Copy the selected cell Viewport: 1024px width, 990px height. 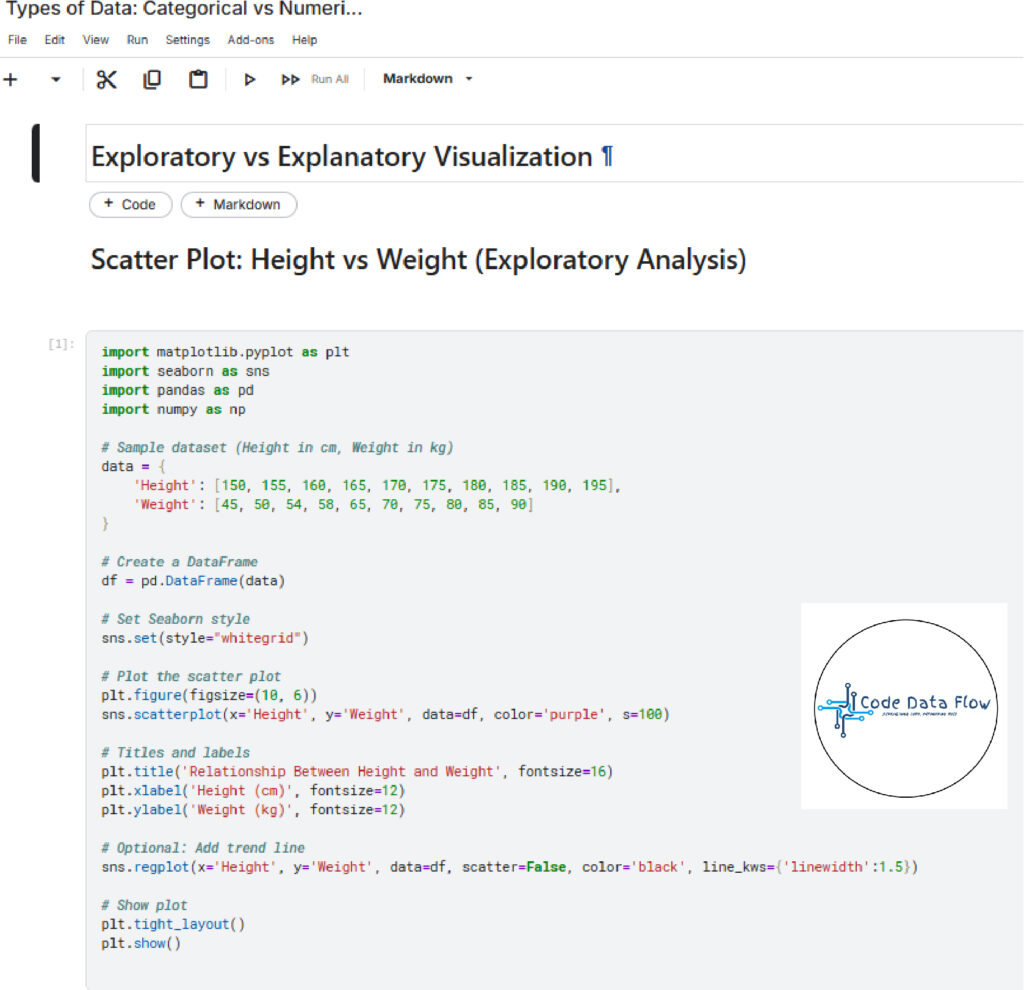tap(152, 80)
